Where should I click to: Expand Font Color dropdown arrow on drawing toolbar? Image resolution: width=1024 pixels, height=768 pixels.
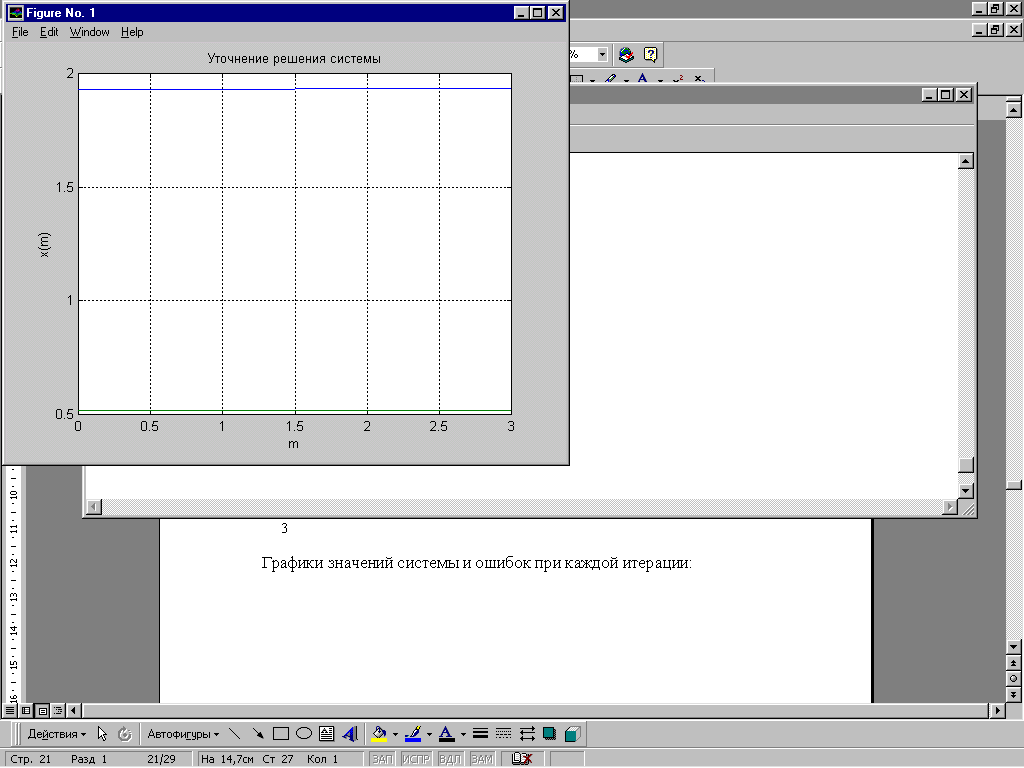(463, 734)
